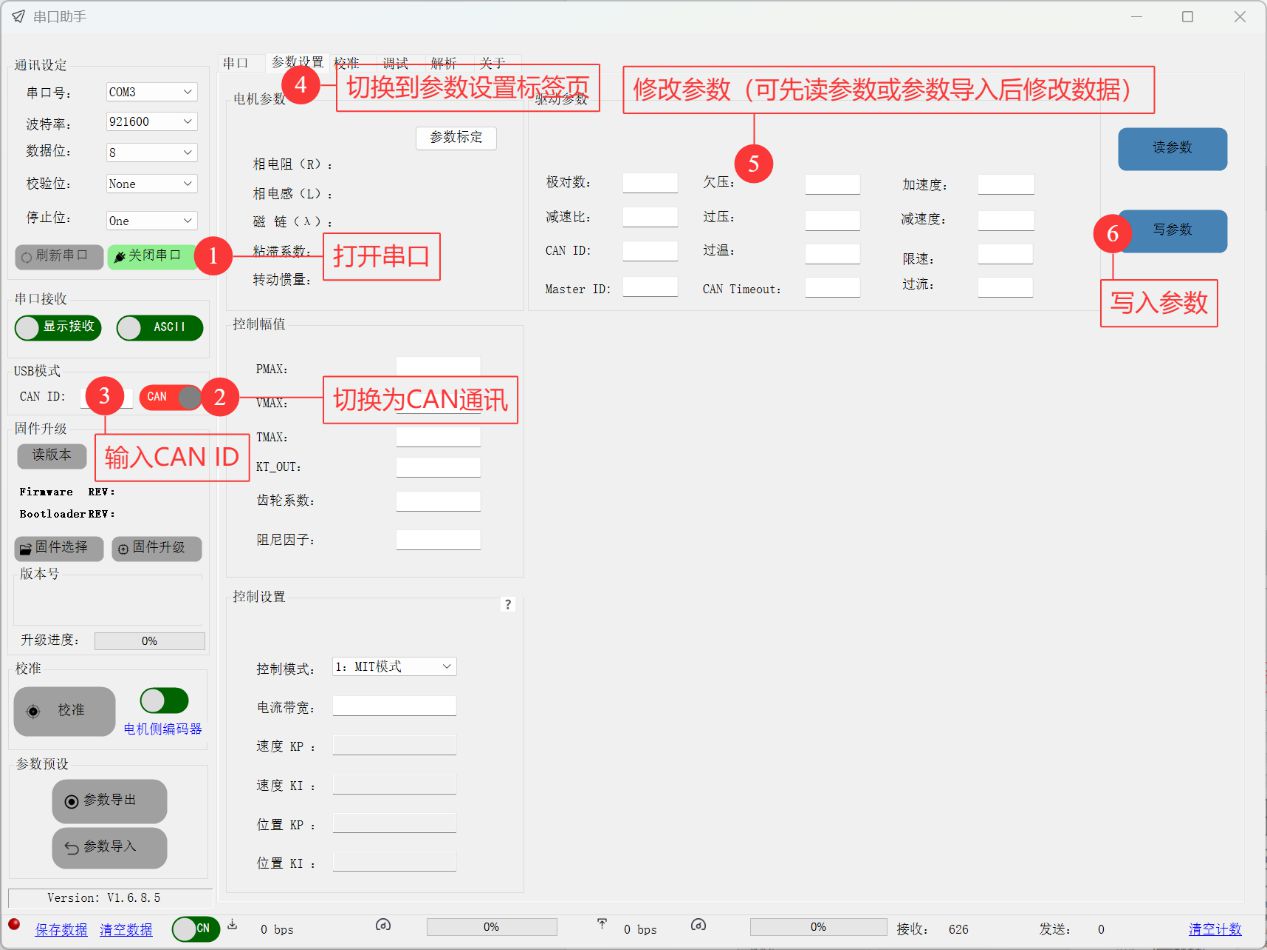Viewport: 1267px width, 950px height.
Task: Click the 参数导出 export icon button
Action: tap(109, 801)
